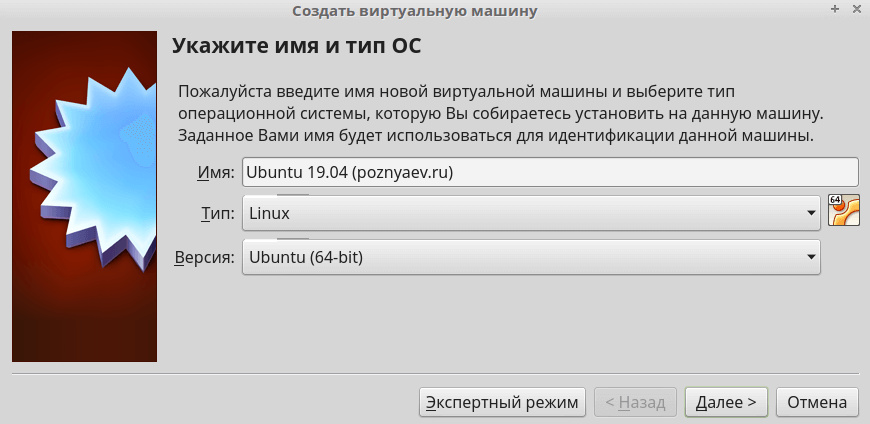Click the 64-bit OS type icon
870x424 pixels.
click(844, 211)
